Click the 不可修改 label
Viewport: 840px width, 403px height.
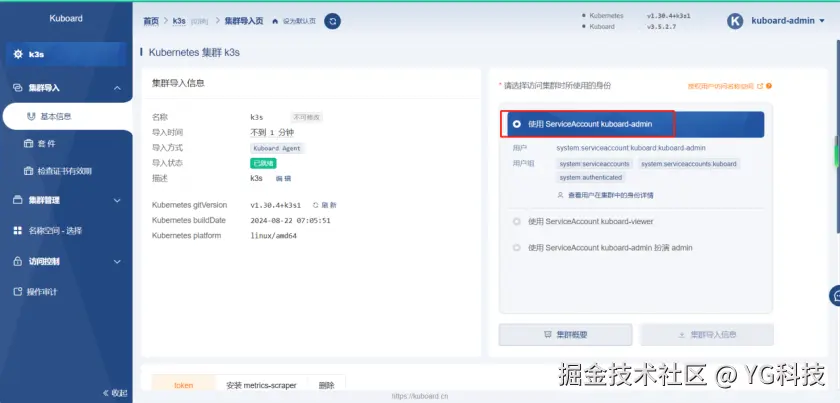coord(307,117)
